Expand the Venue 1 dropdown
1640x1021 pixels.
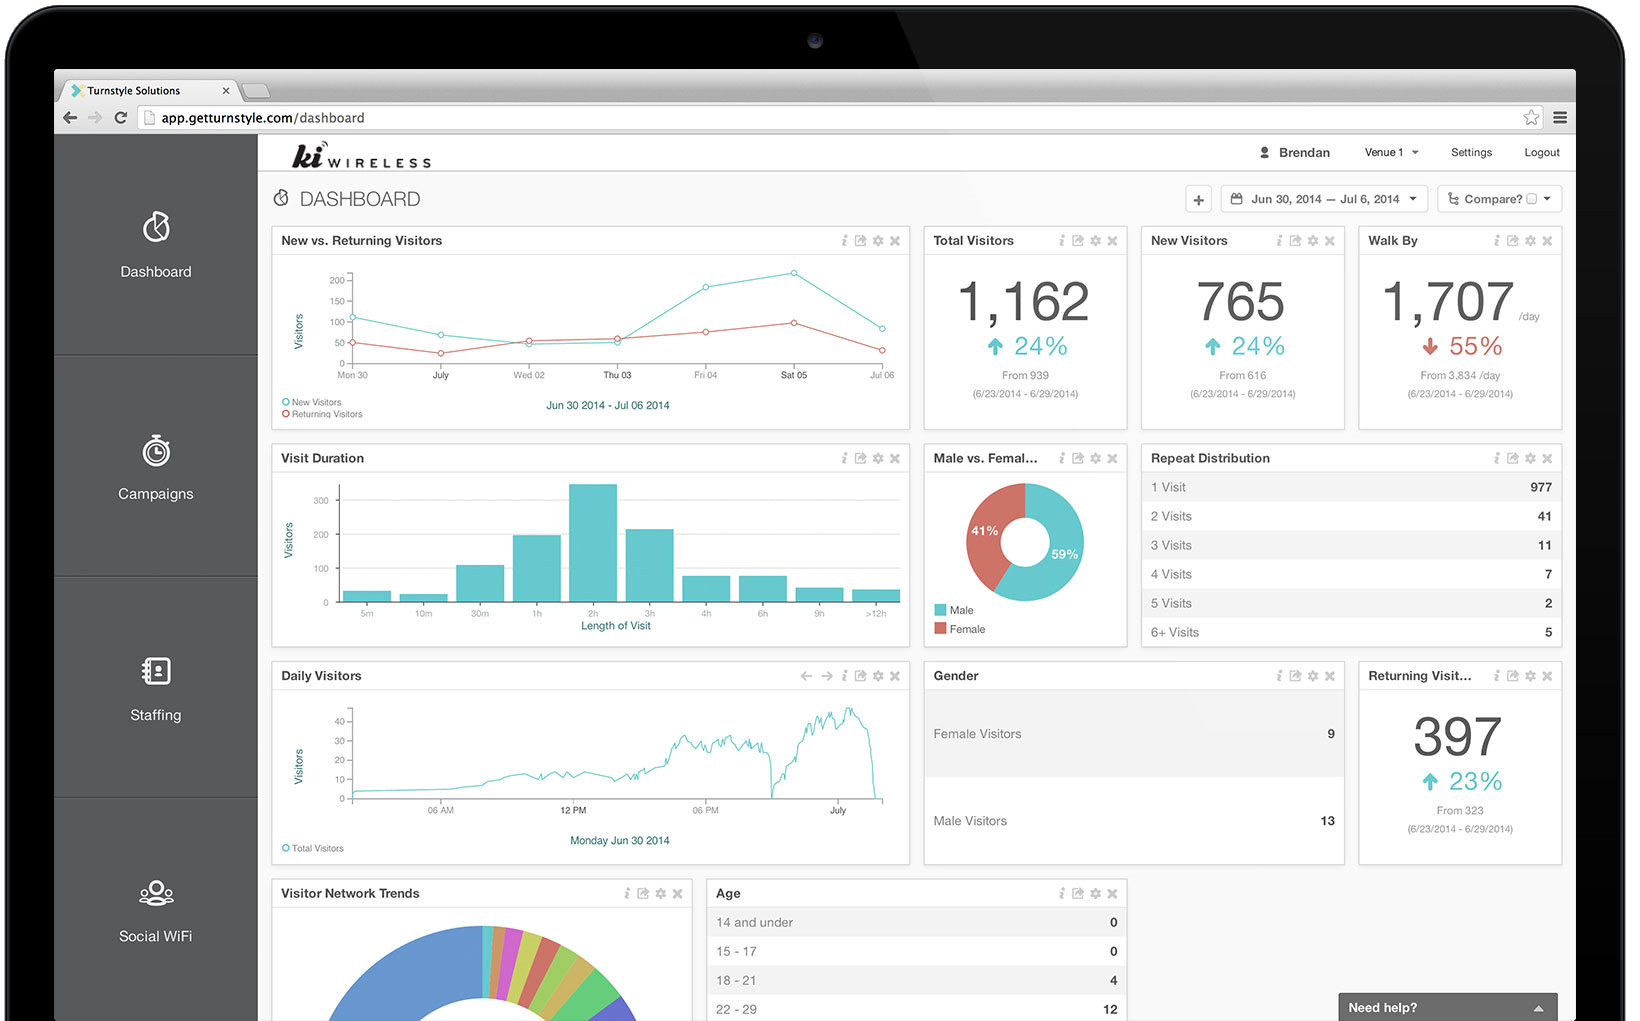(1391, 152)
